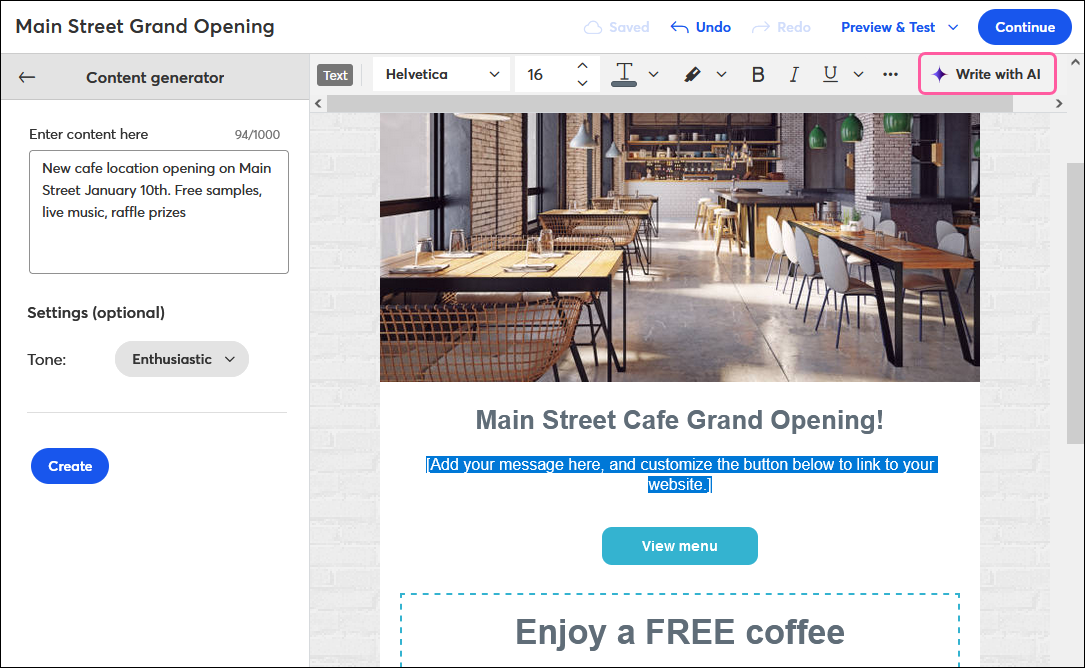
Task: Click the scroll up arrow at top right
Action: (1075, 62)
